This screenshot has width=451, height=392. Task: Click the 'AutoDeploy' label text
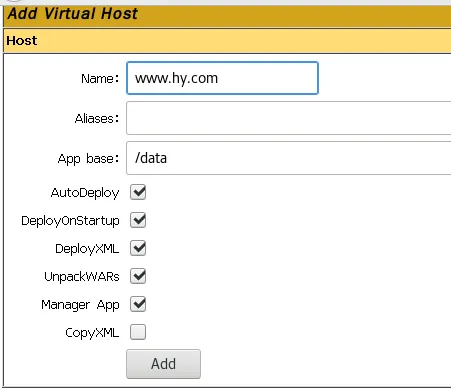(x=85, y=193)
